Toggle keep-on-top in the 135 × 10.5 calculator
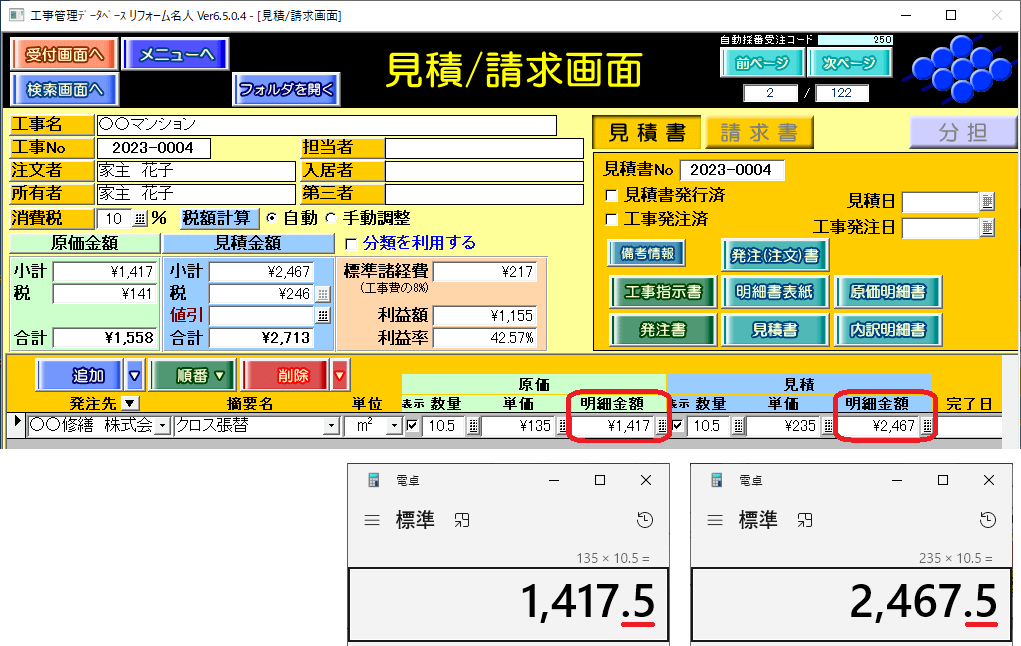 [x=462, y=520]
